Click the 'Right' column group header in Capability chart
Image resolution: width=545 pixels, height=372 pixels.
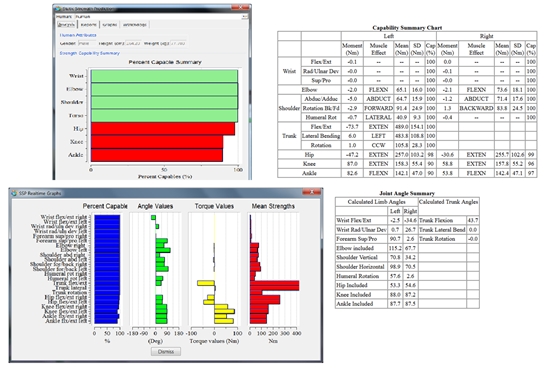click(486, 36)
